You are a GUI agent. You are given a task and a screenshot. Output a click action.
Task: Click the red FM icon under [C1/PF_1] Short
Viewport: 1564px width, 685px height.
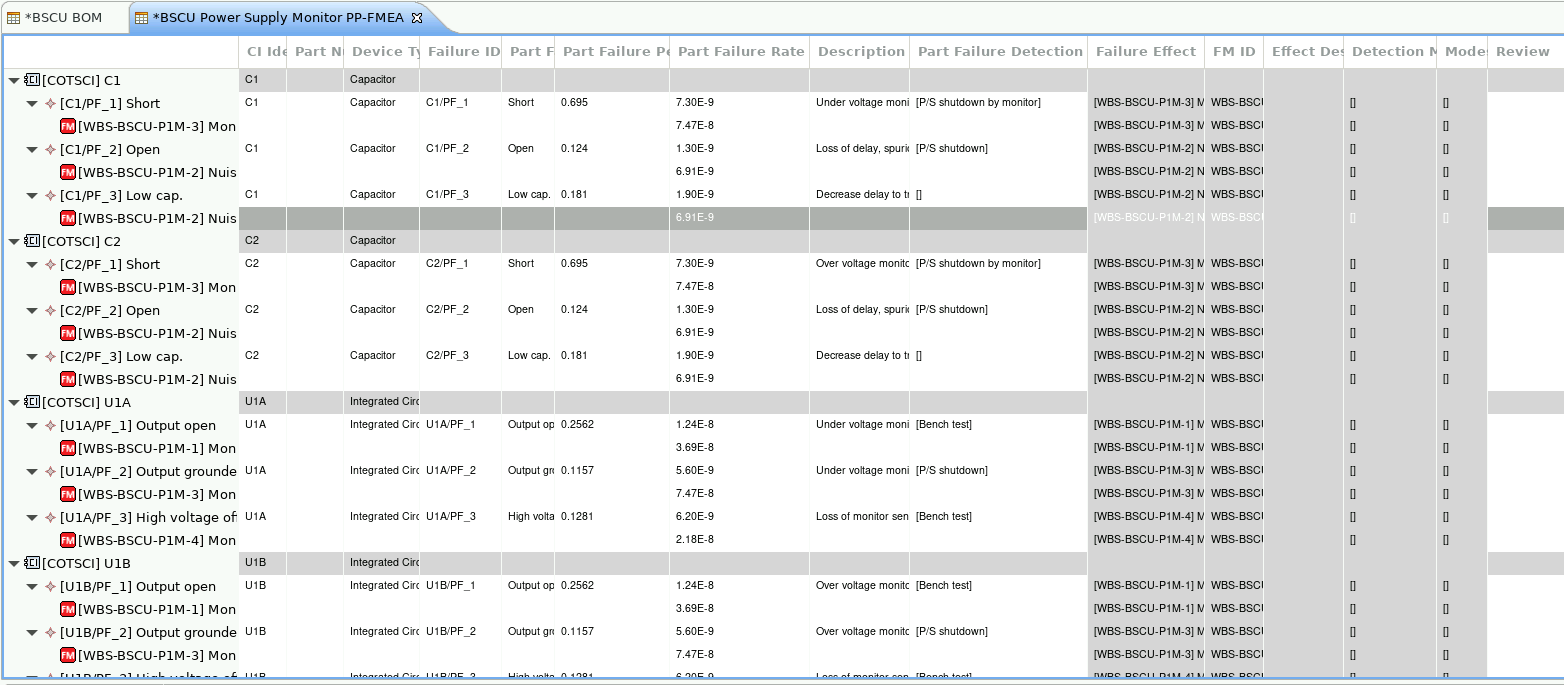(68, 126)
